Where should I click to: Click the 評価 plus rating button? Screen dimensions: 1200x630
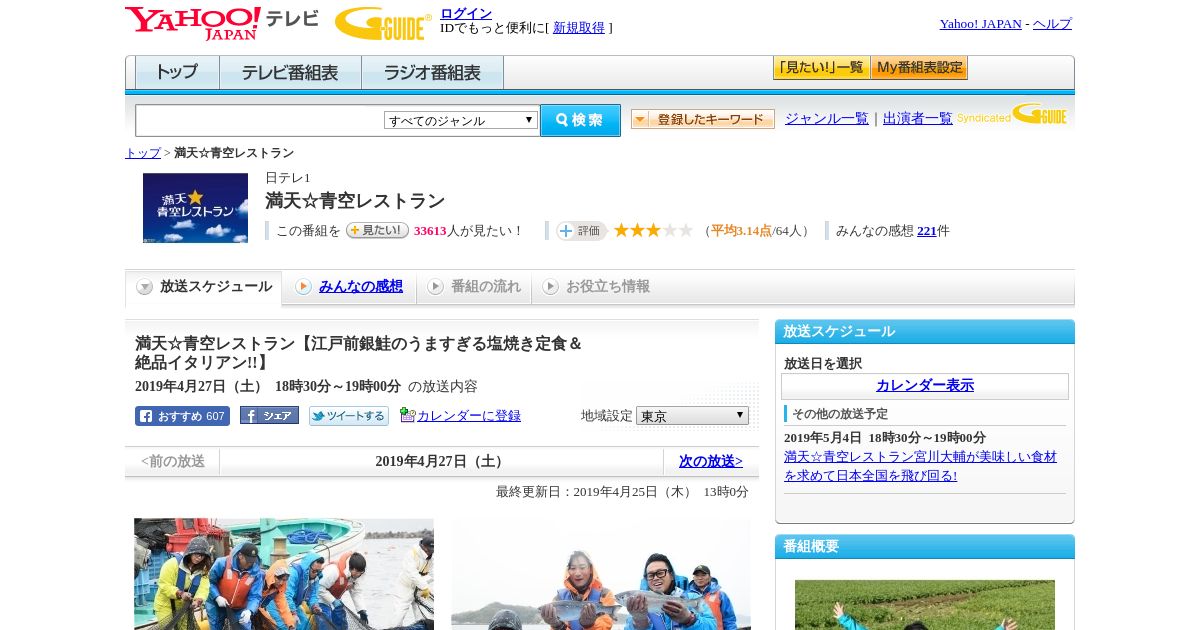click(582, 231)
